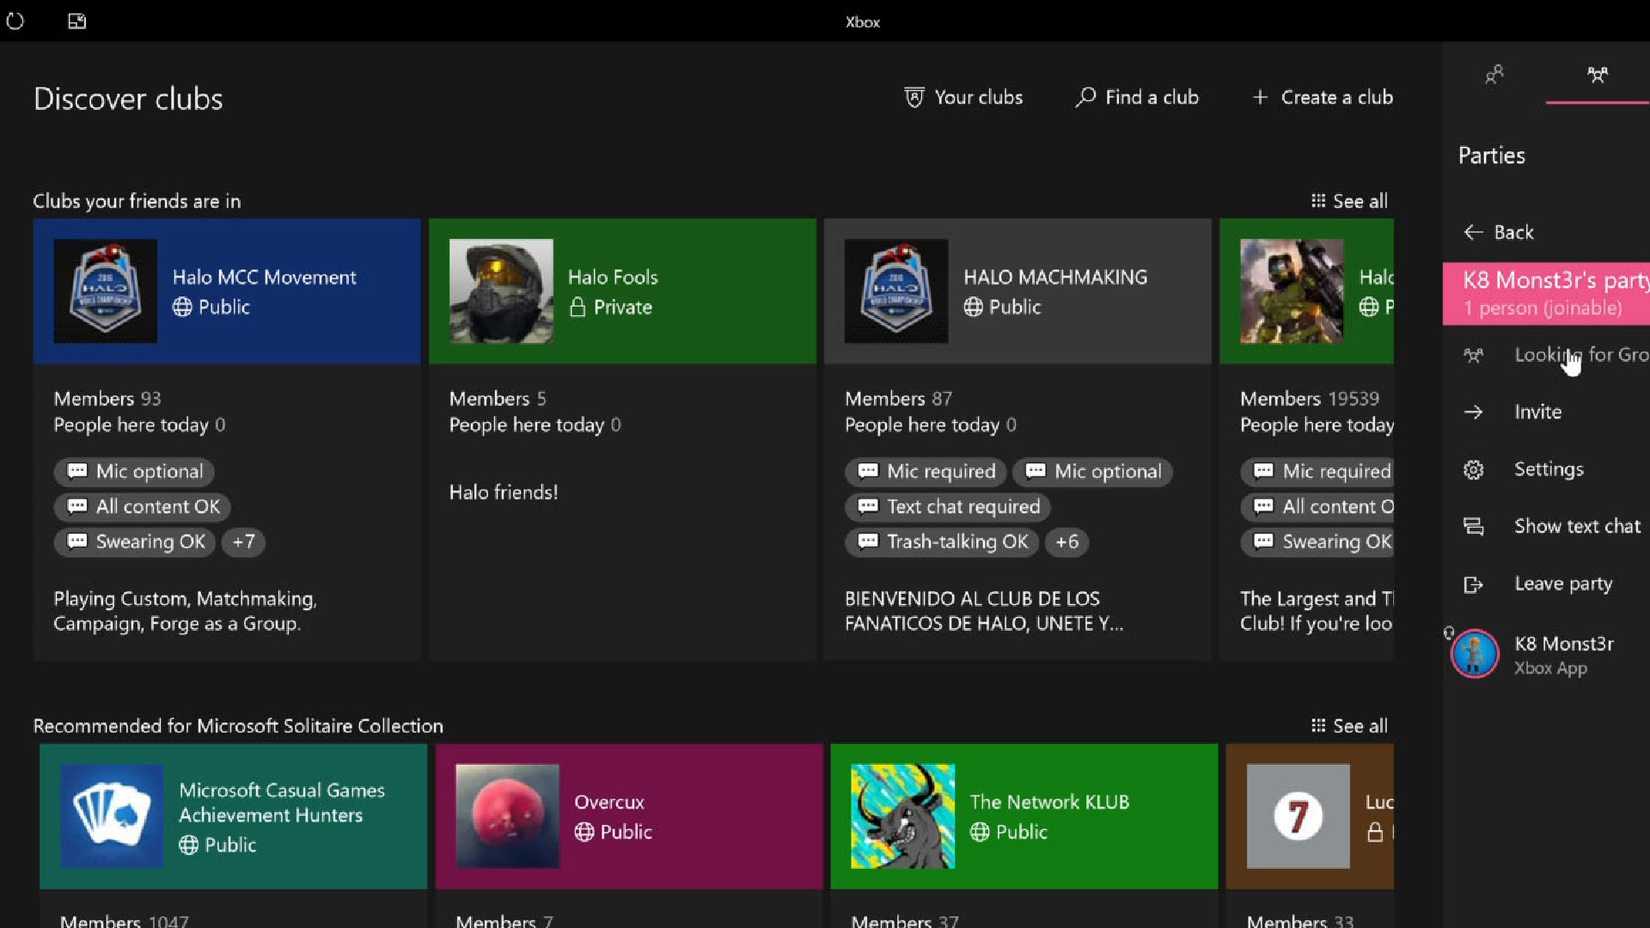The image size is (1650, 928).
Task: Click the Leave party icon
Action: [1473, 583]
